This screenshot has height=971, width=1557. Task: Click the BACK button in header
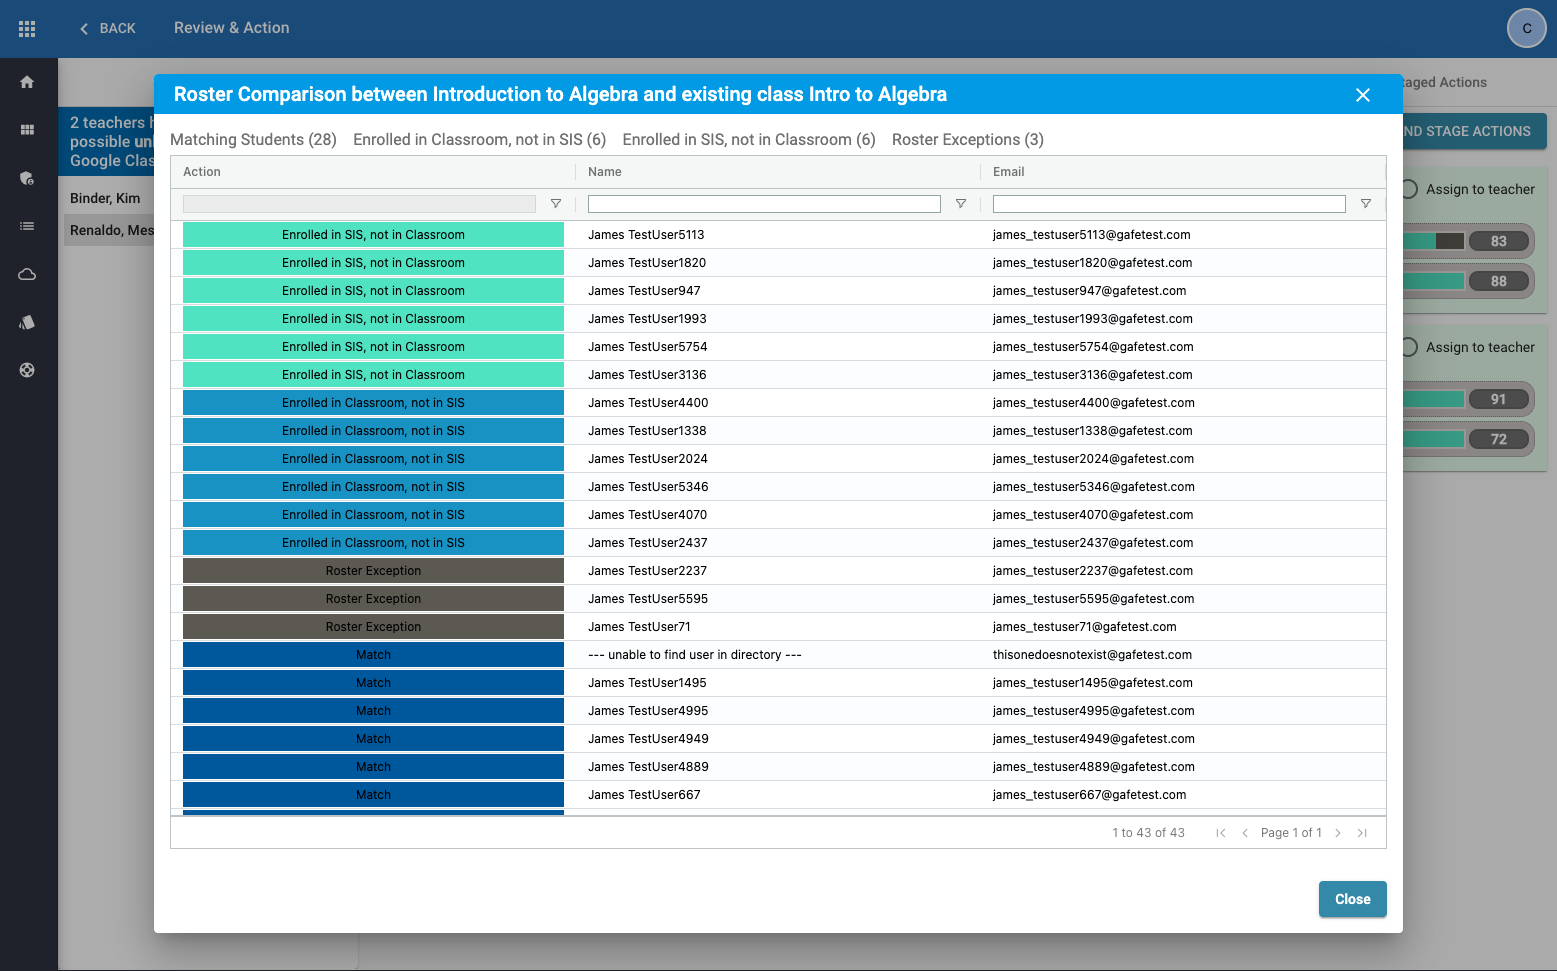tap(108, 28)
